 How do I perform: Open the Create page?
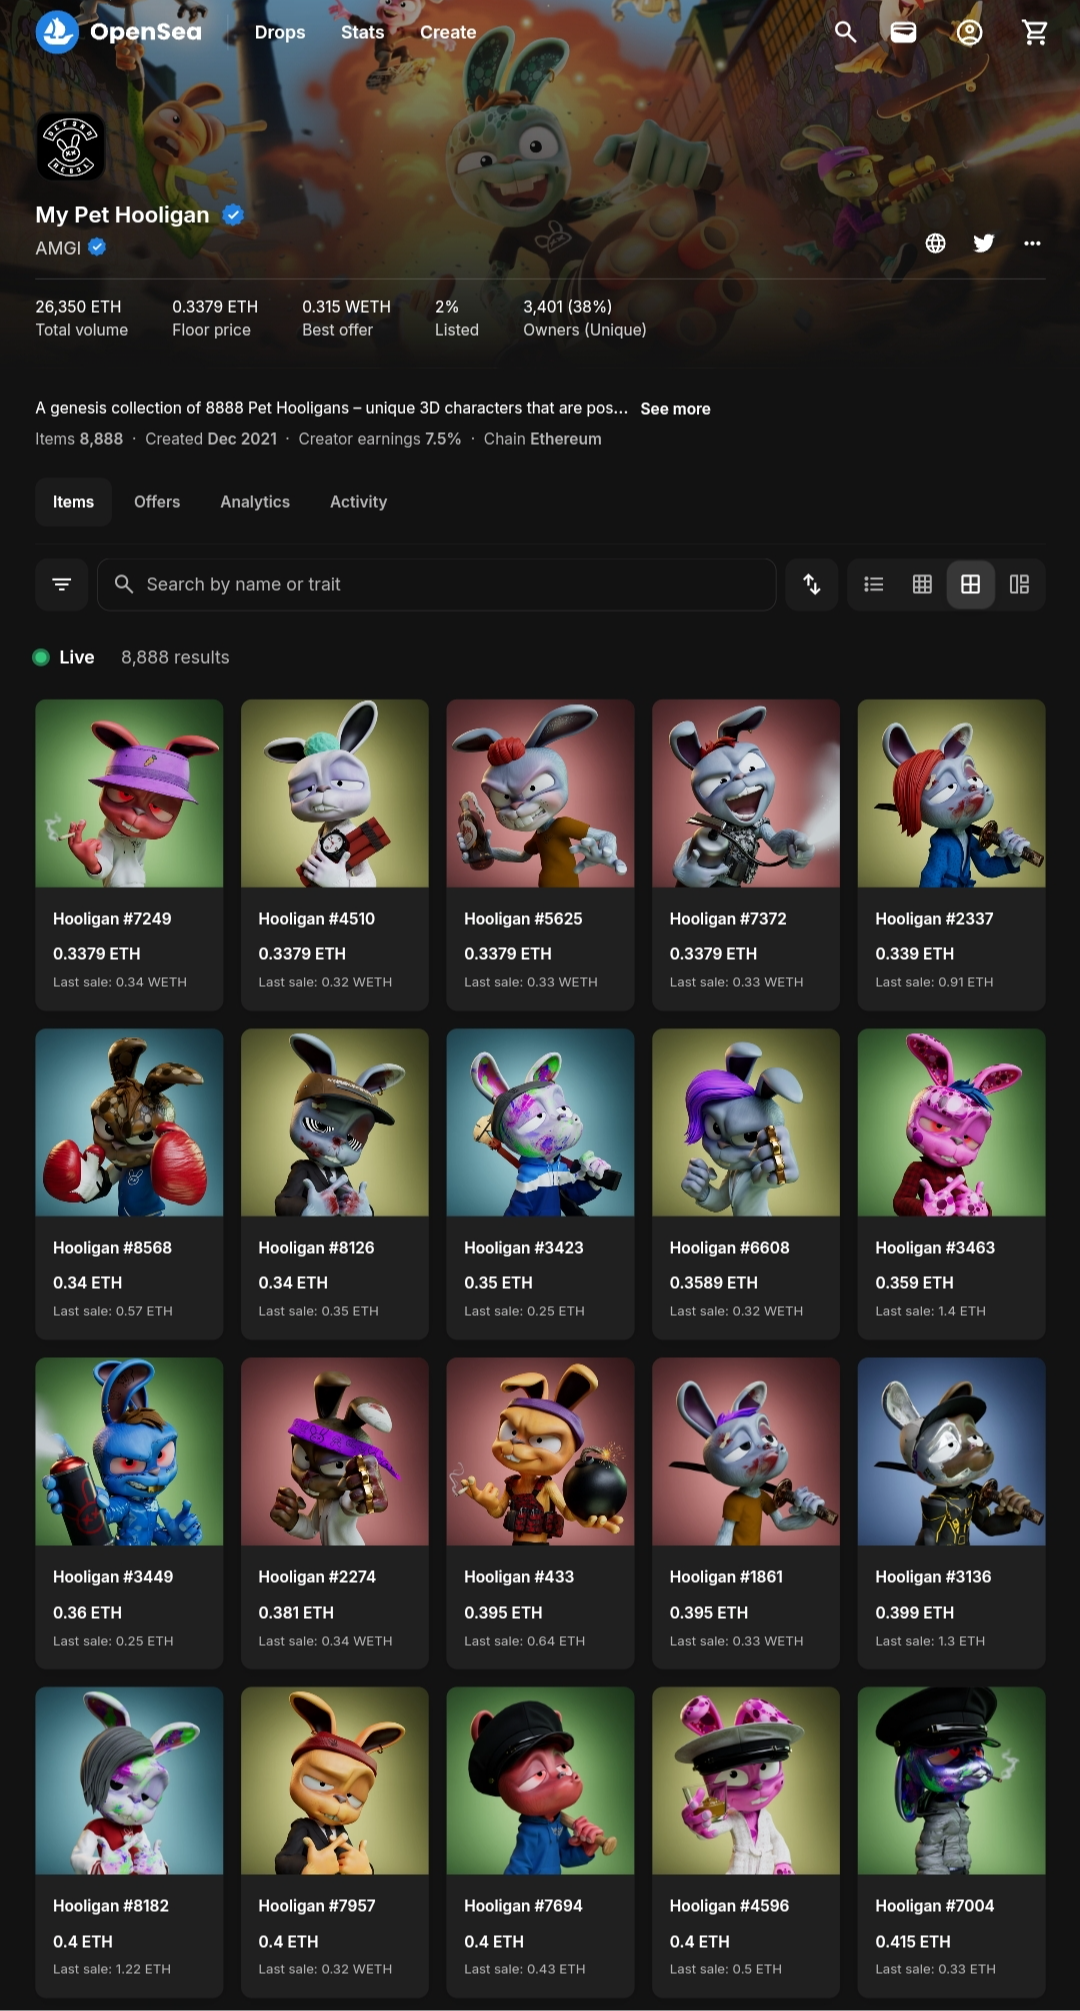[448, 32]
